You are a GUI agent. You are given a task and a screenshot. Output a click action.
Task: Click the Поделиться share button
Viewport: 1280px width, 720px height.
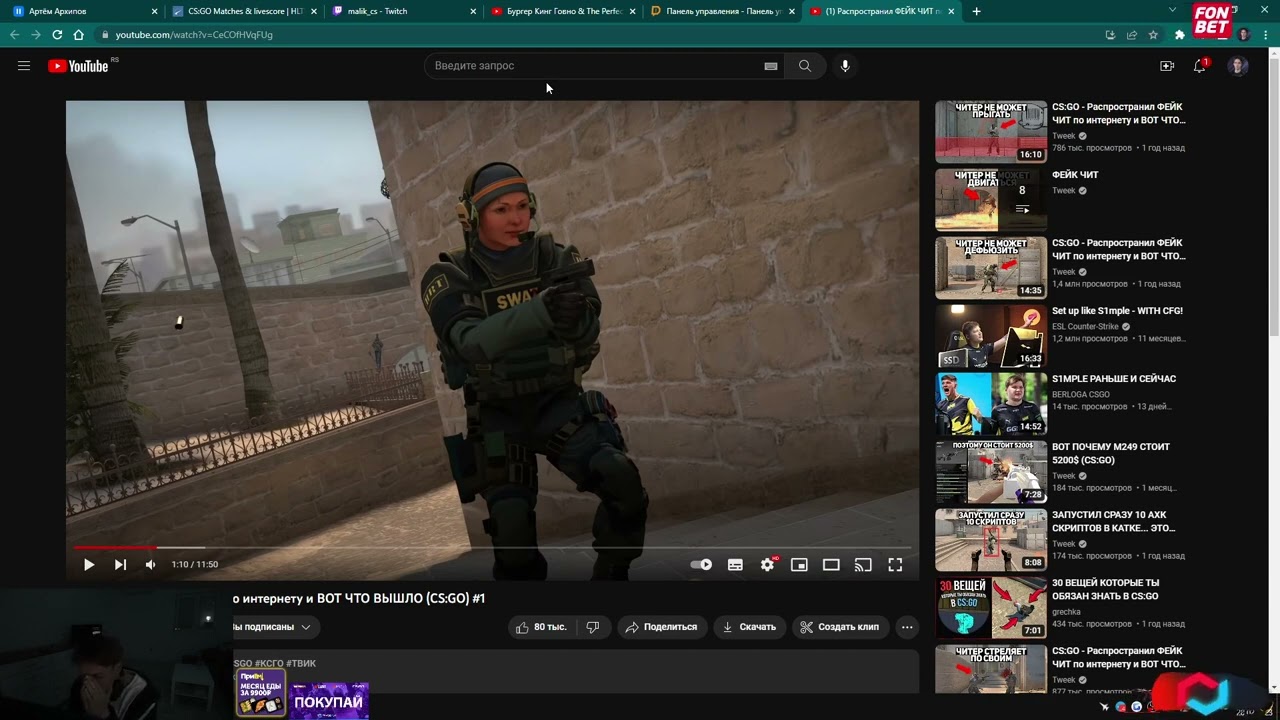pos(662,627)
